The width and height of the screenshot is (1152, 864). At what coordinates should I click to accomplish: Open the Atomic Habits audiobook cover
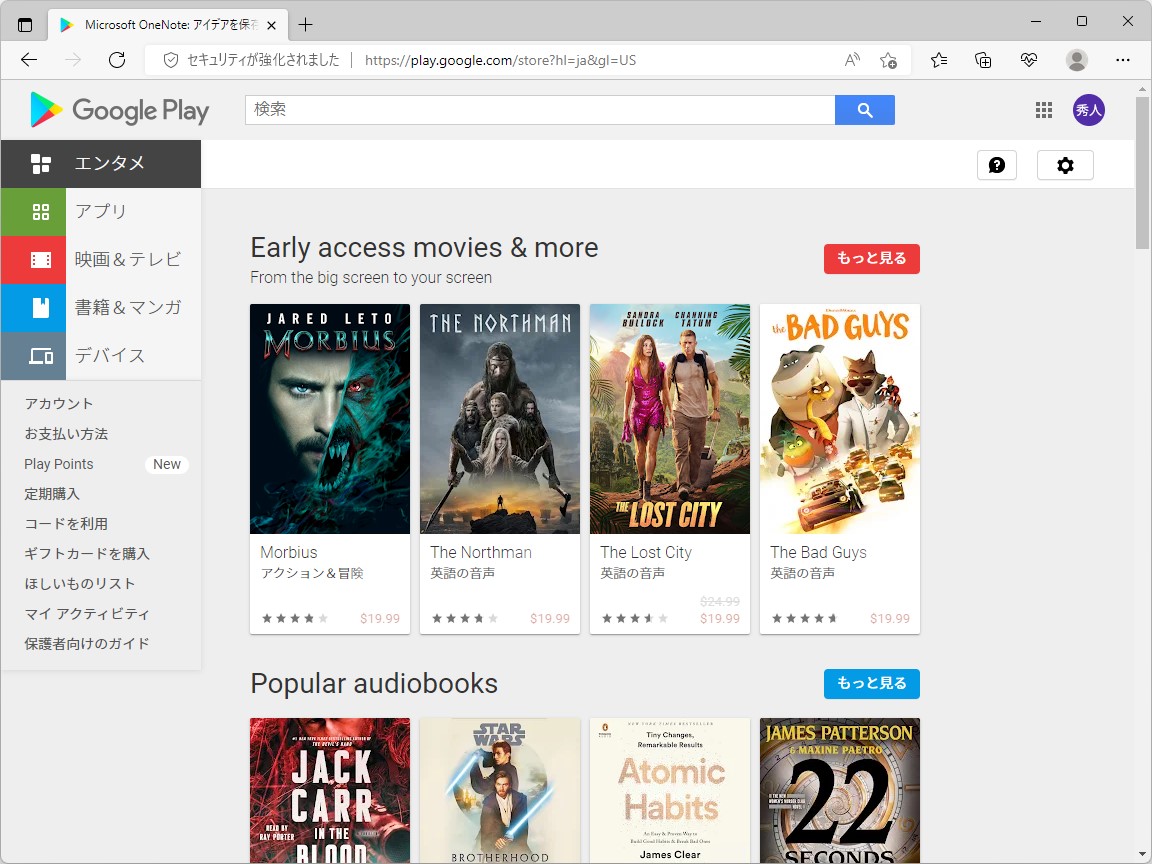670,791
